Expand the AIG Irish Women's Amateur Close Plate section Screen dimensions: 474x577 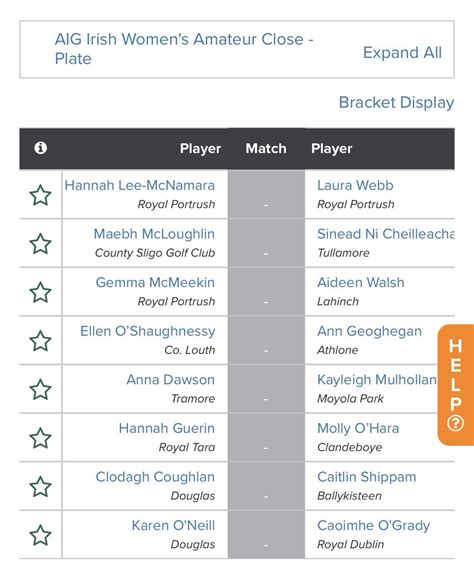[x=184, y=49]
